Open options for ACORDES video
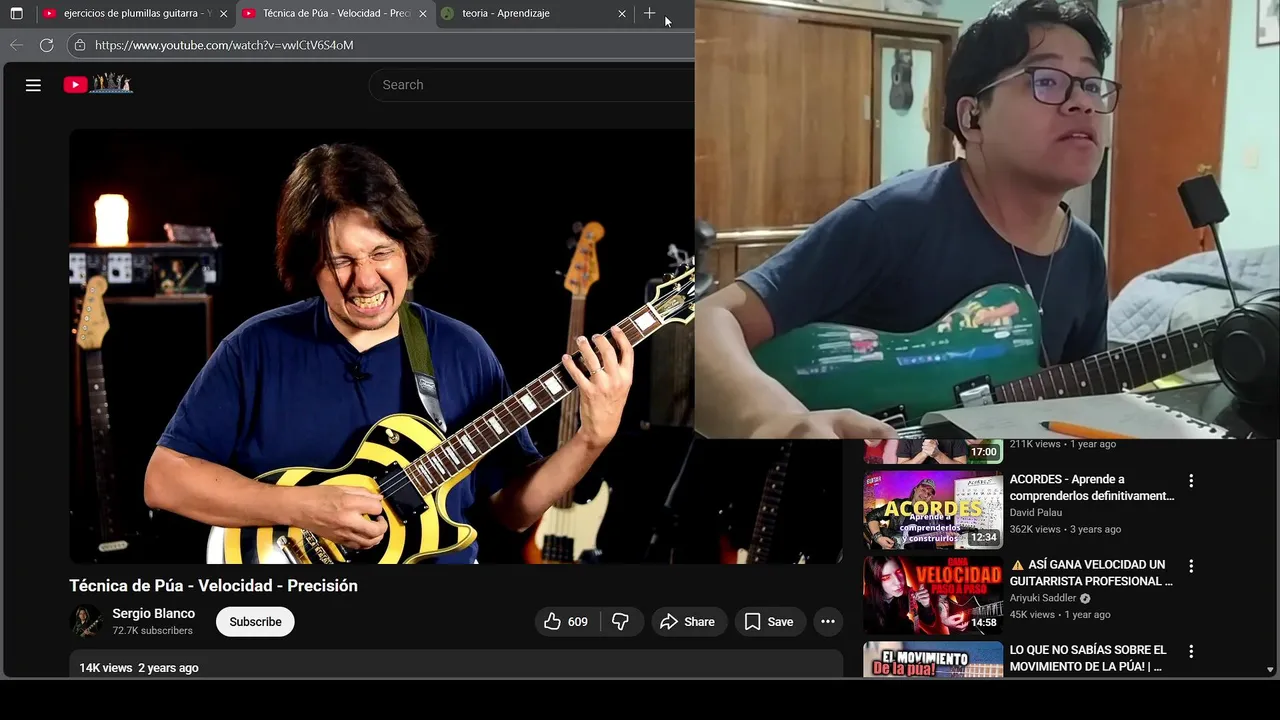Viewport: 1280px width, 720px height. pyautogui.click(x=1191, y=481)
